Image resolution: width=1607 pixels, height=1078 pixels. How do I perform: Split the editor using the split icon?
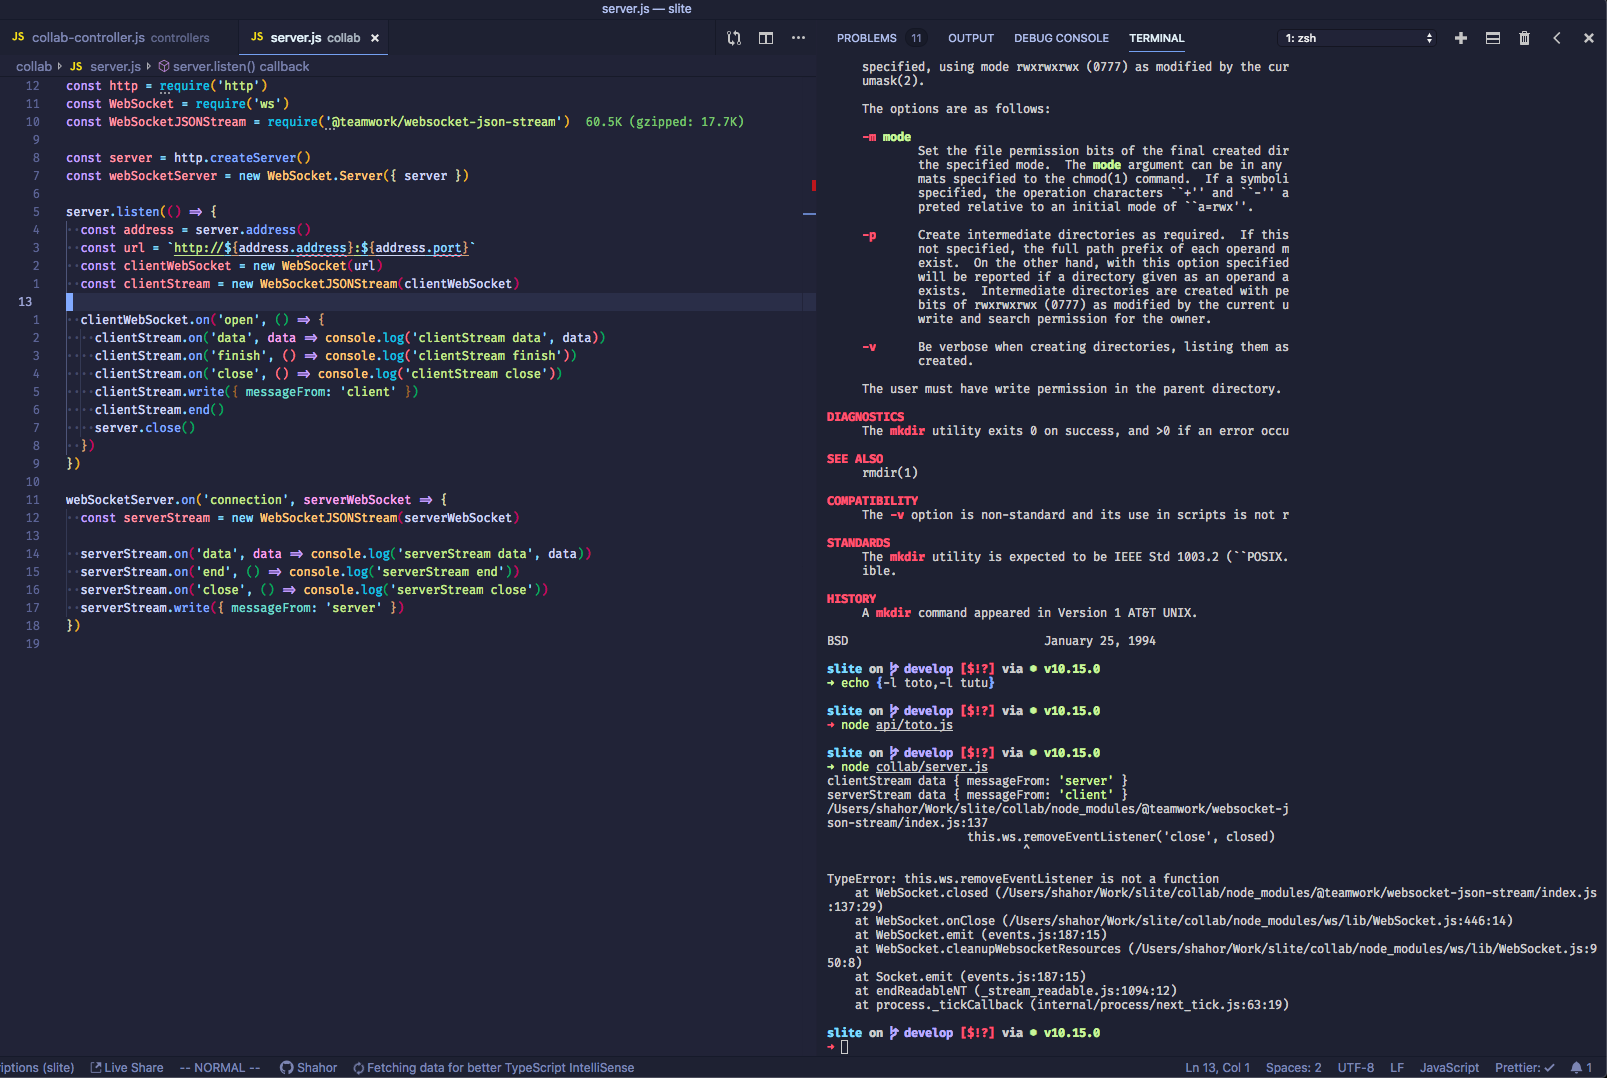tap(766, 37)
